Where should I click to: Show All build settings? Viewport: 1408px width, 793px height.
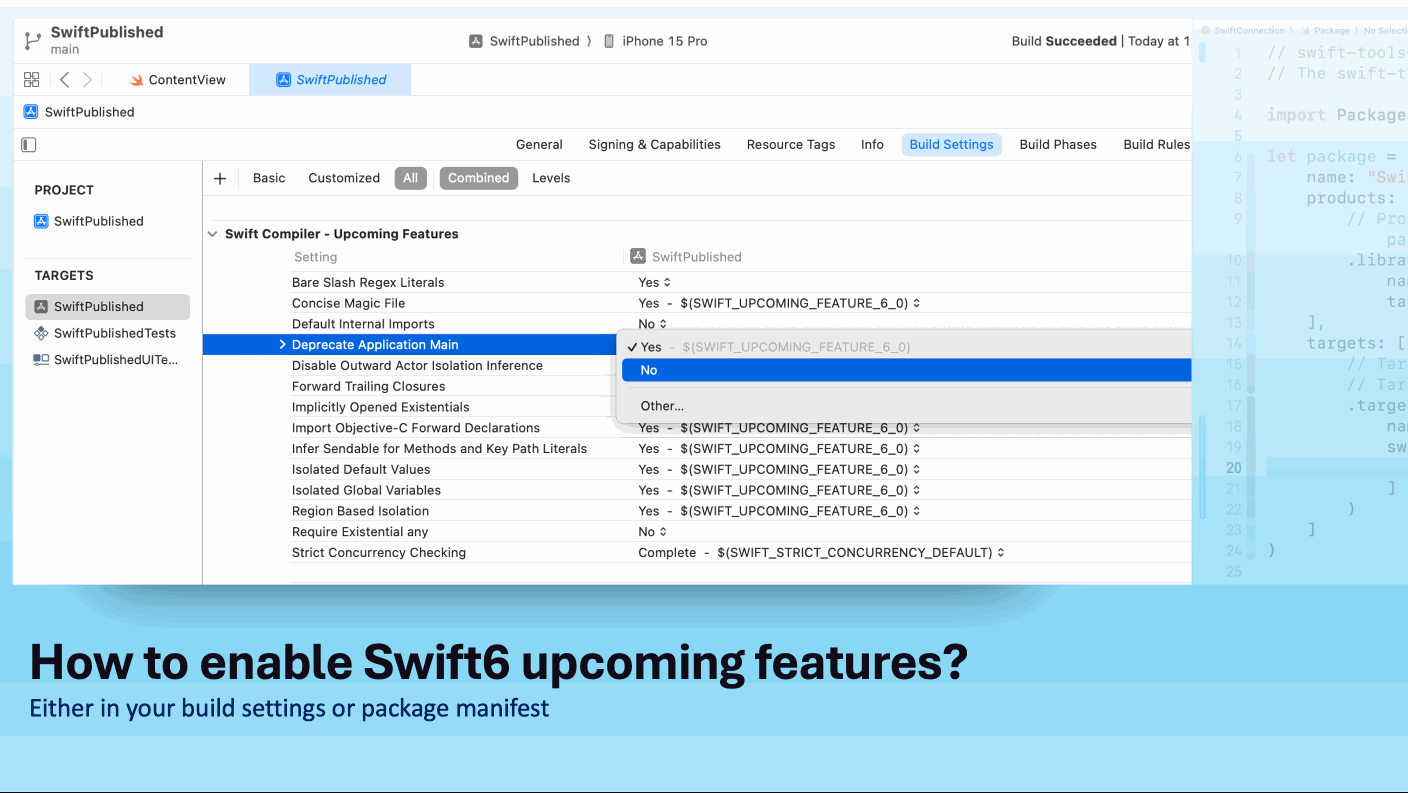pyautogui.click(x=410, y=178)
